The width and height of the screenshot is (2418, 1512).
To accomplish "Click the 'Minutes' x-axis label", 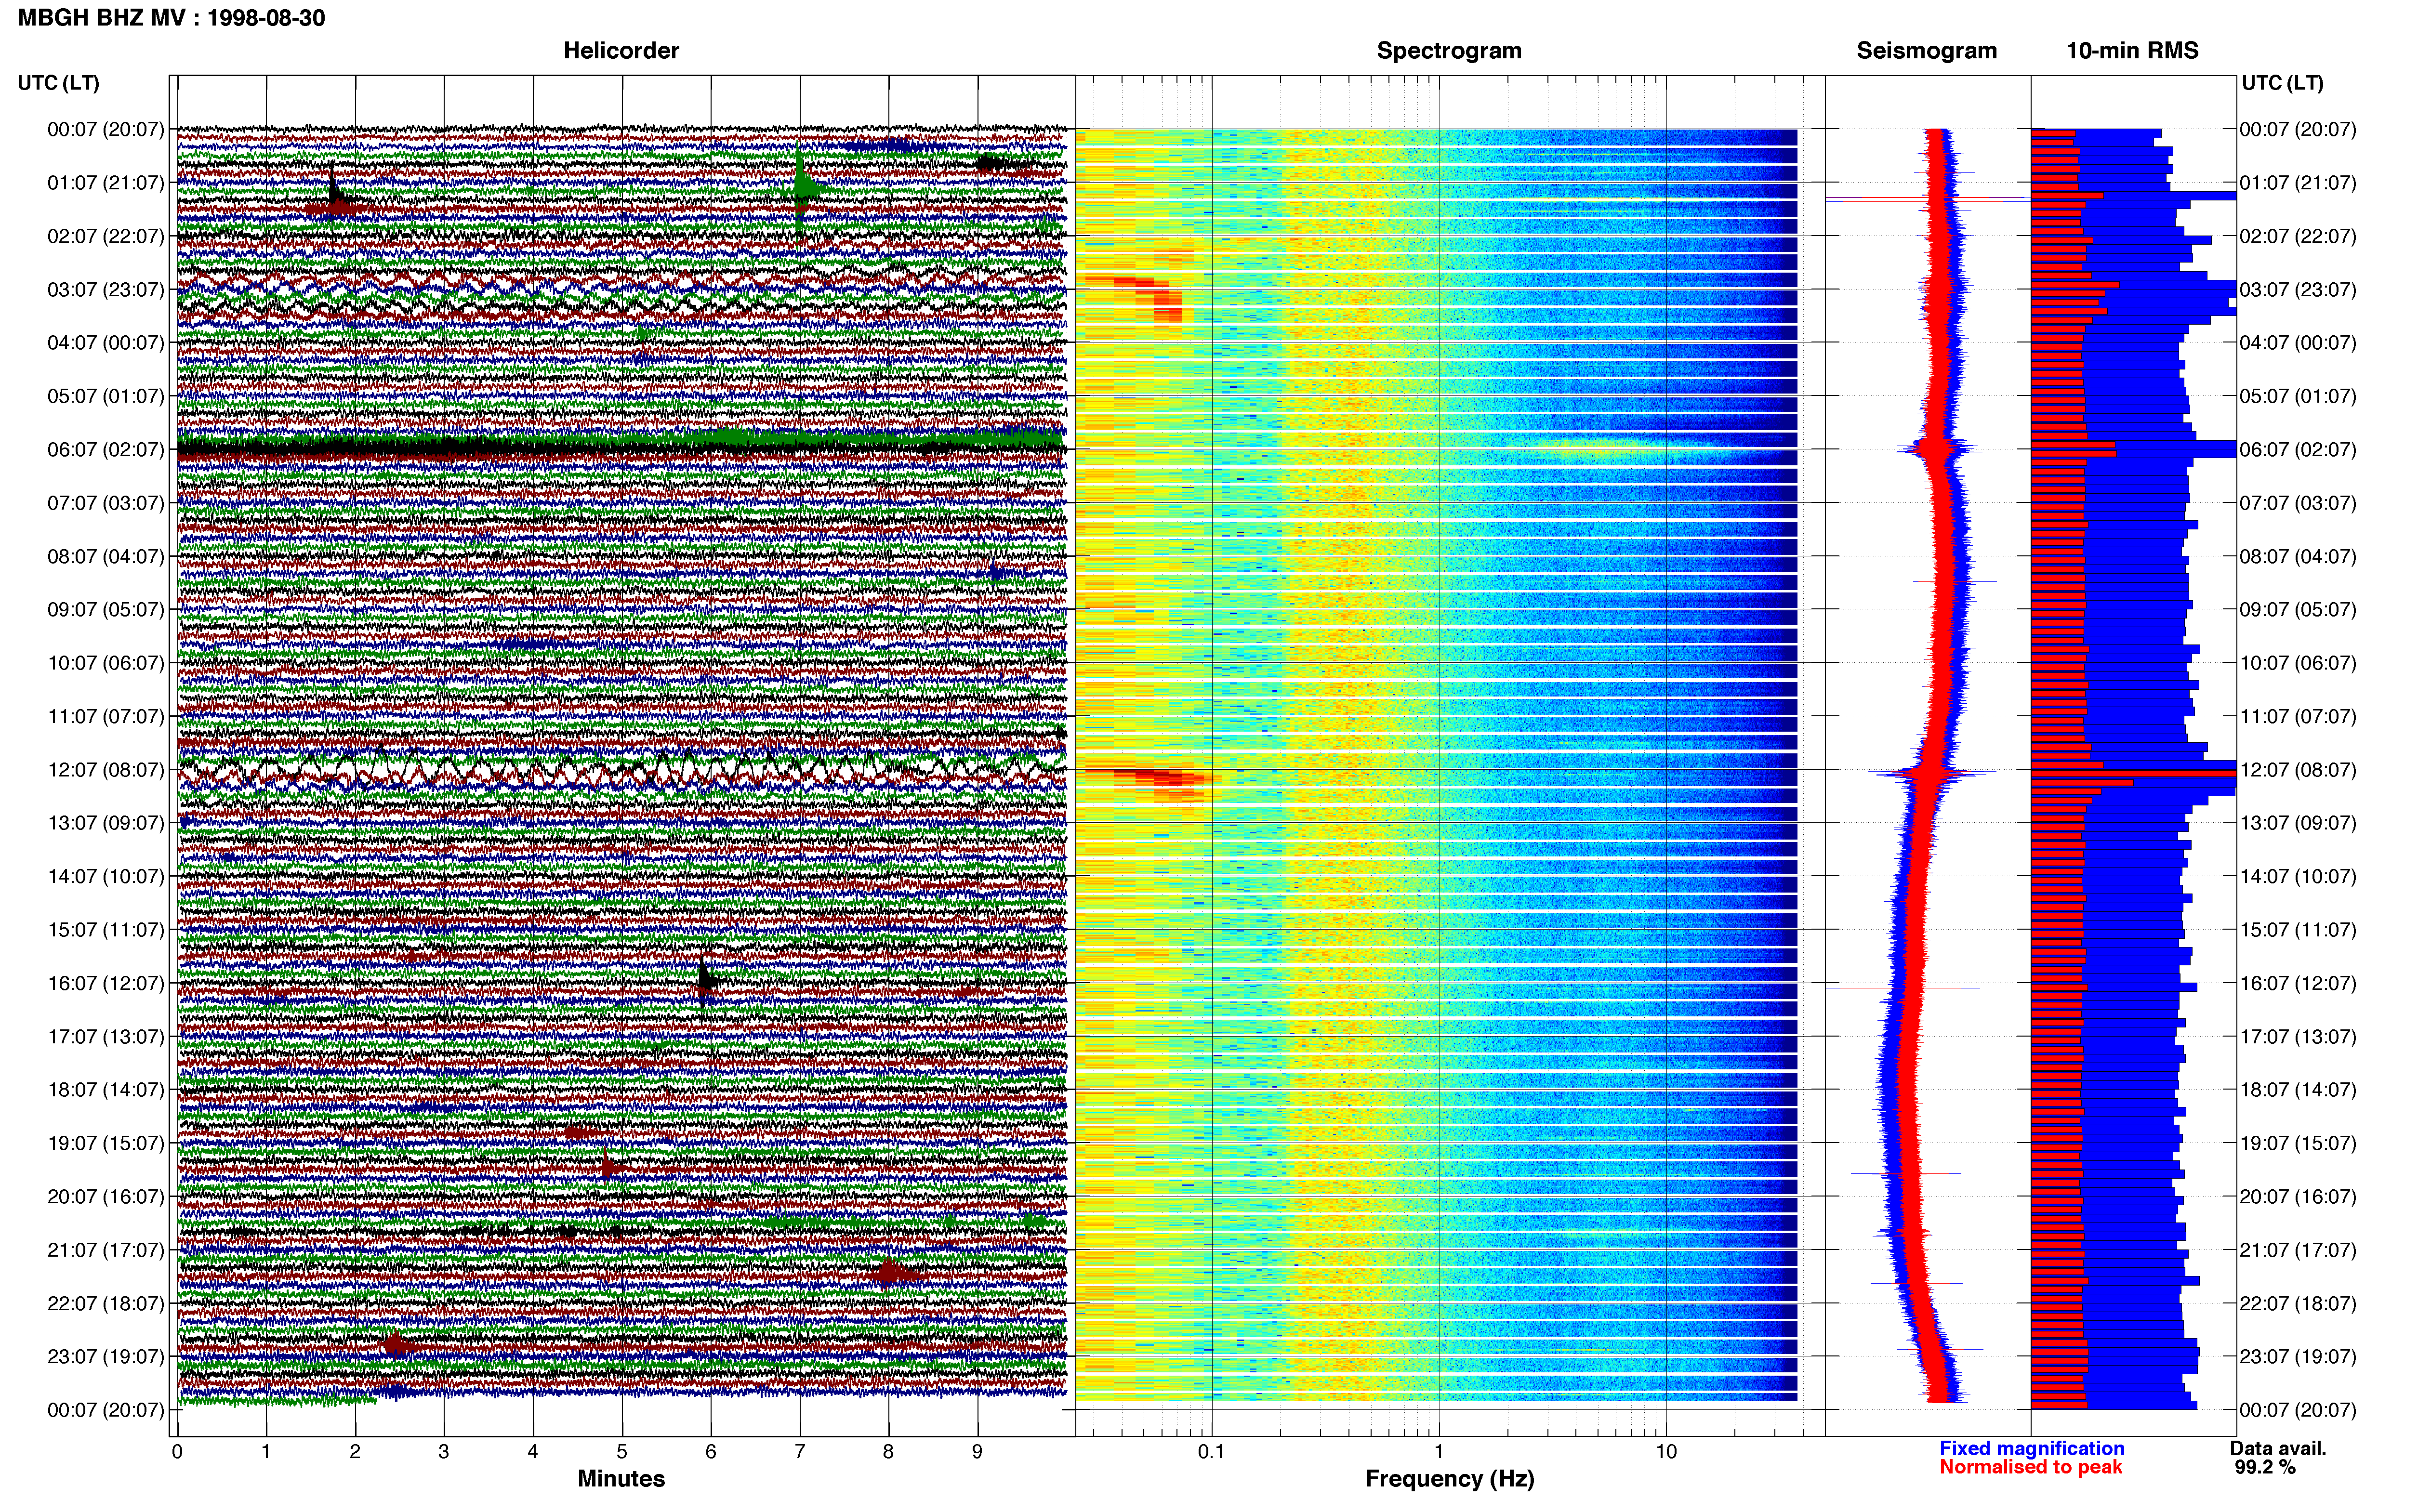I will [621, 1478].
